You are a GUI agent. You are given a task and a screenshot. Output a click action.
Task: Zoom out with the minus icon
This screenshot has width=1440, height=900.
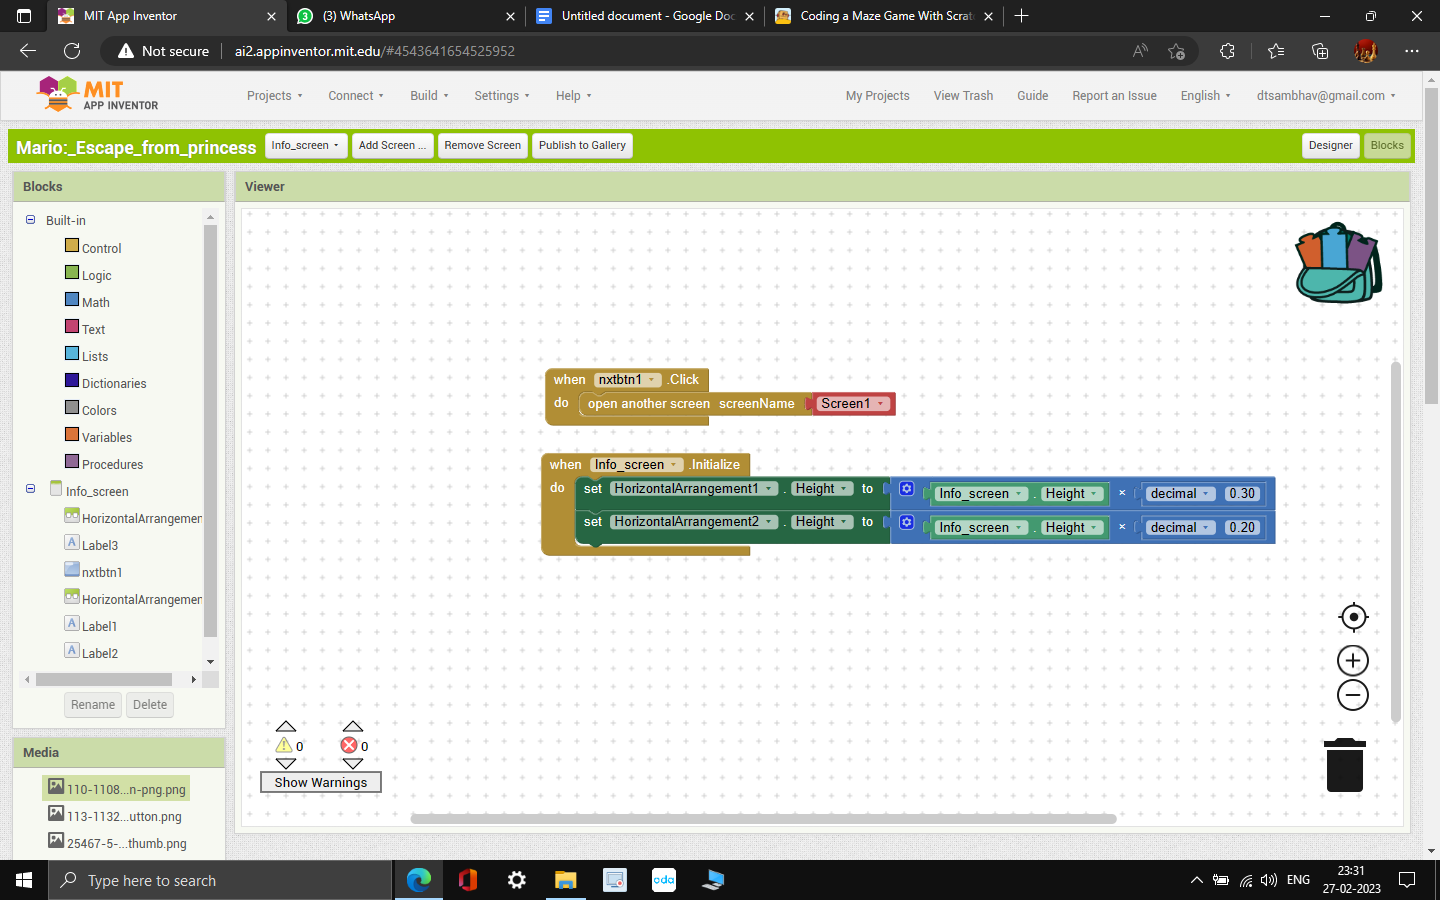(x=1353, y=695)
